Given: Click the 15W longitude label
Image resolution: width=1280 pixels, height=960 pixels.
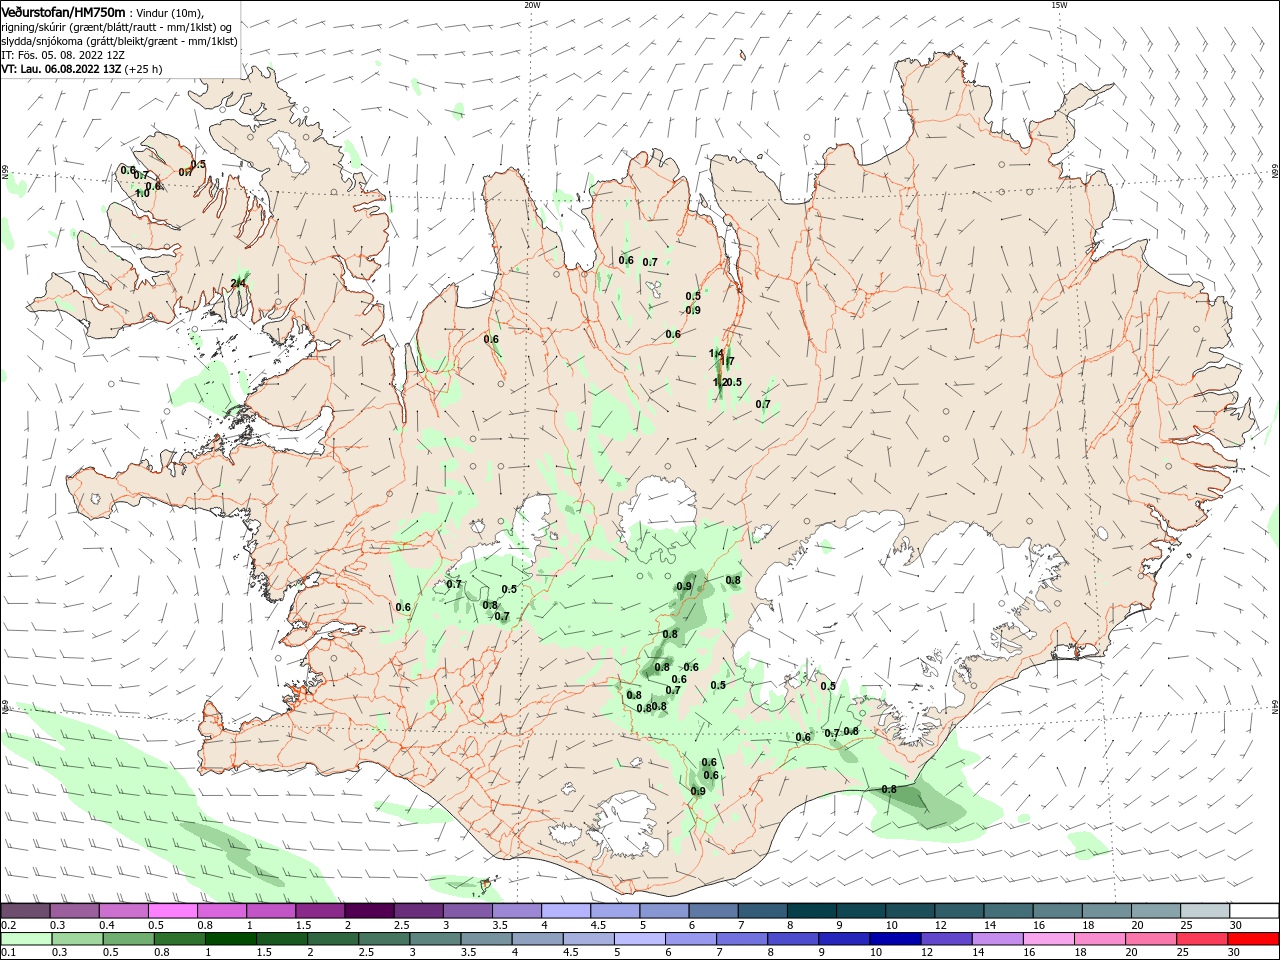Looking at the screenshot, I should tap(1059, 5).
